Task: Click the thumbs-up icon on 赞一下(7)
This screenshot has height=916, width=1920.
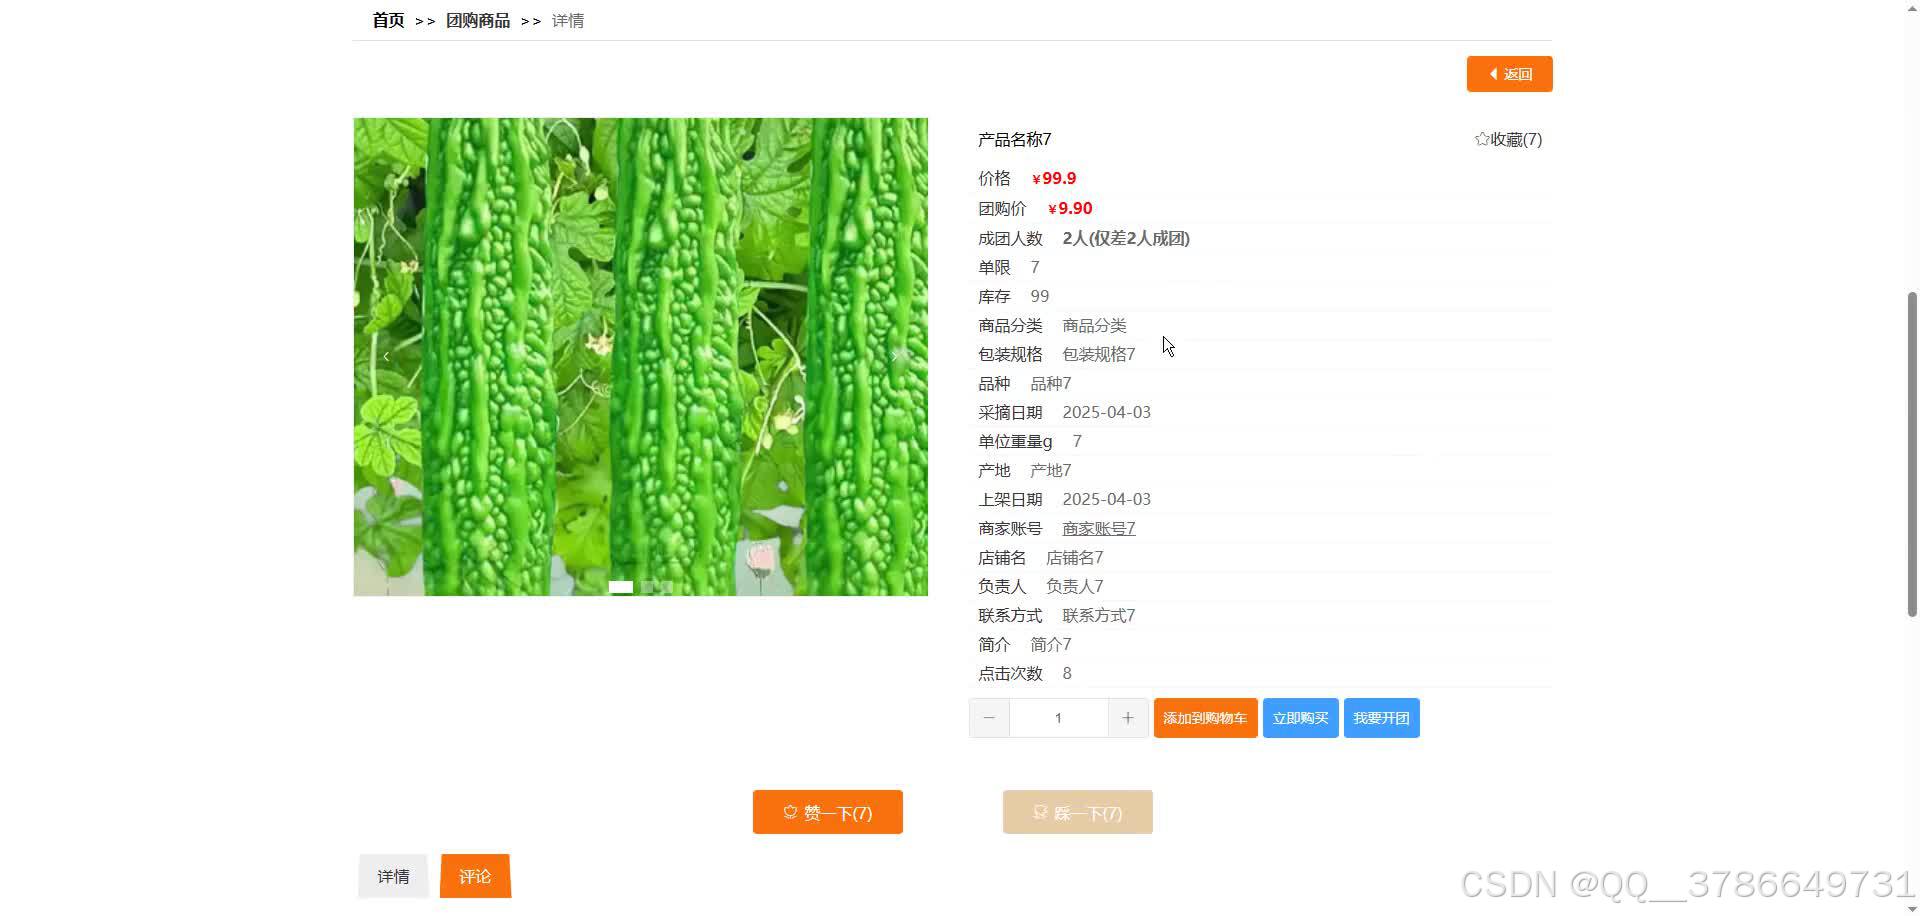Action: pos(791,812)
